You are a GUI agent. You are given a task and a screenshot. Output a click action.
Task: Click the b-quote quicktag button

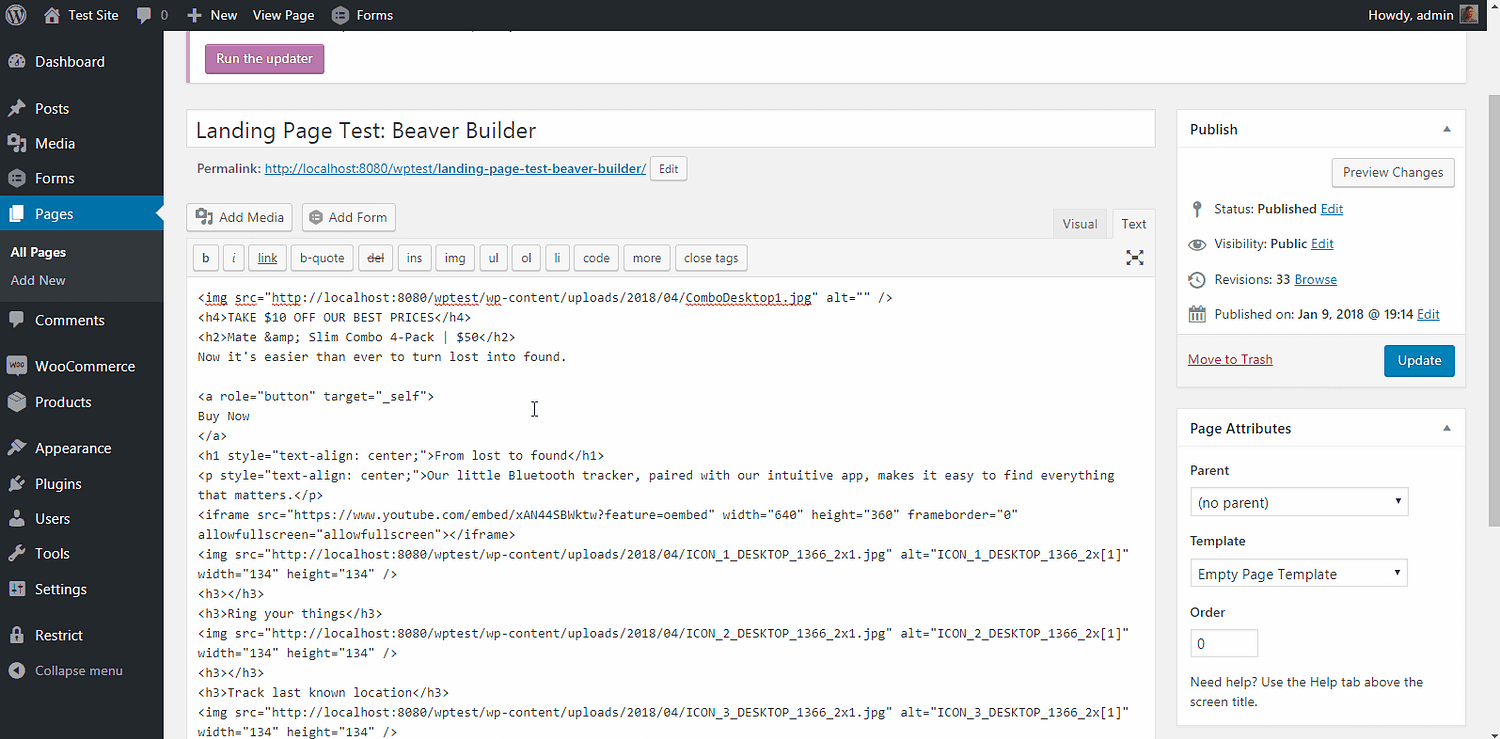click(322, 258)
